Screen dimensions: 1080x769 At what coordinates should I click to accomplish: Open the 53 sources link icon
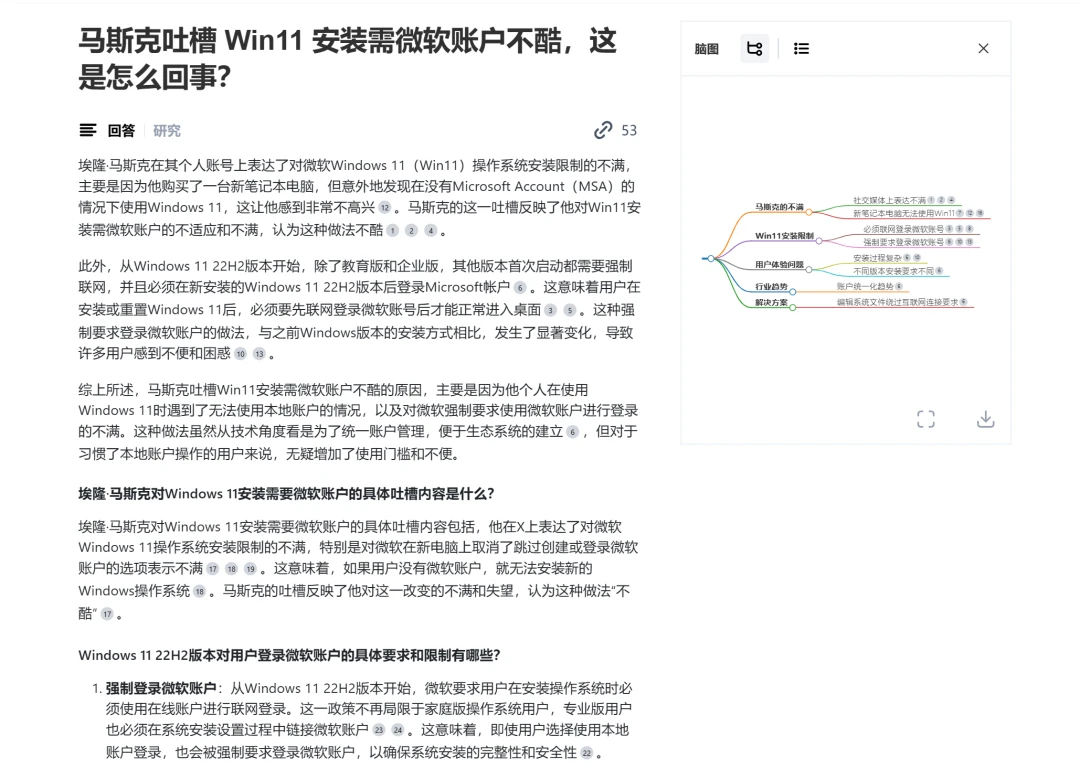click(603, 130)
